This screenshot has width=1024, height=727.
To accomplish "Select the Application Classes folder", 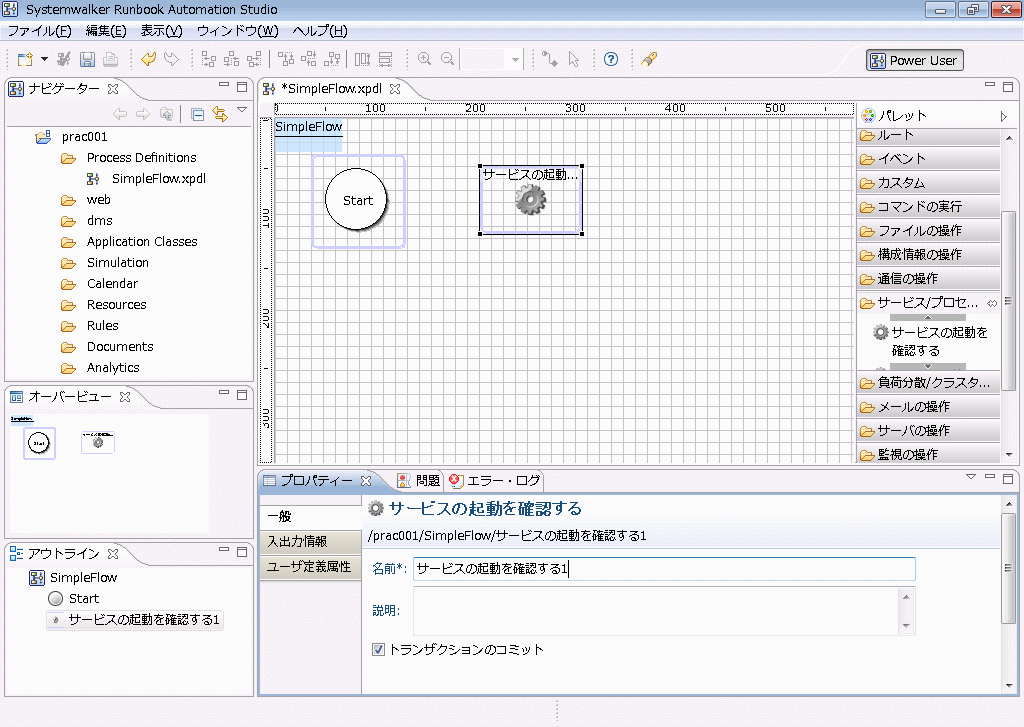I will [142, 242].
